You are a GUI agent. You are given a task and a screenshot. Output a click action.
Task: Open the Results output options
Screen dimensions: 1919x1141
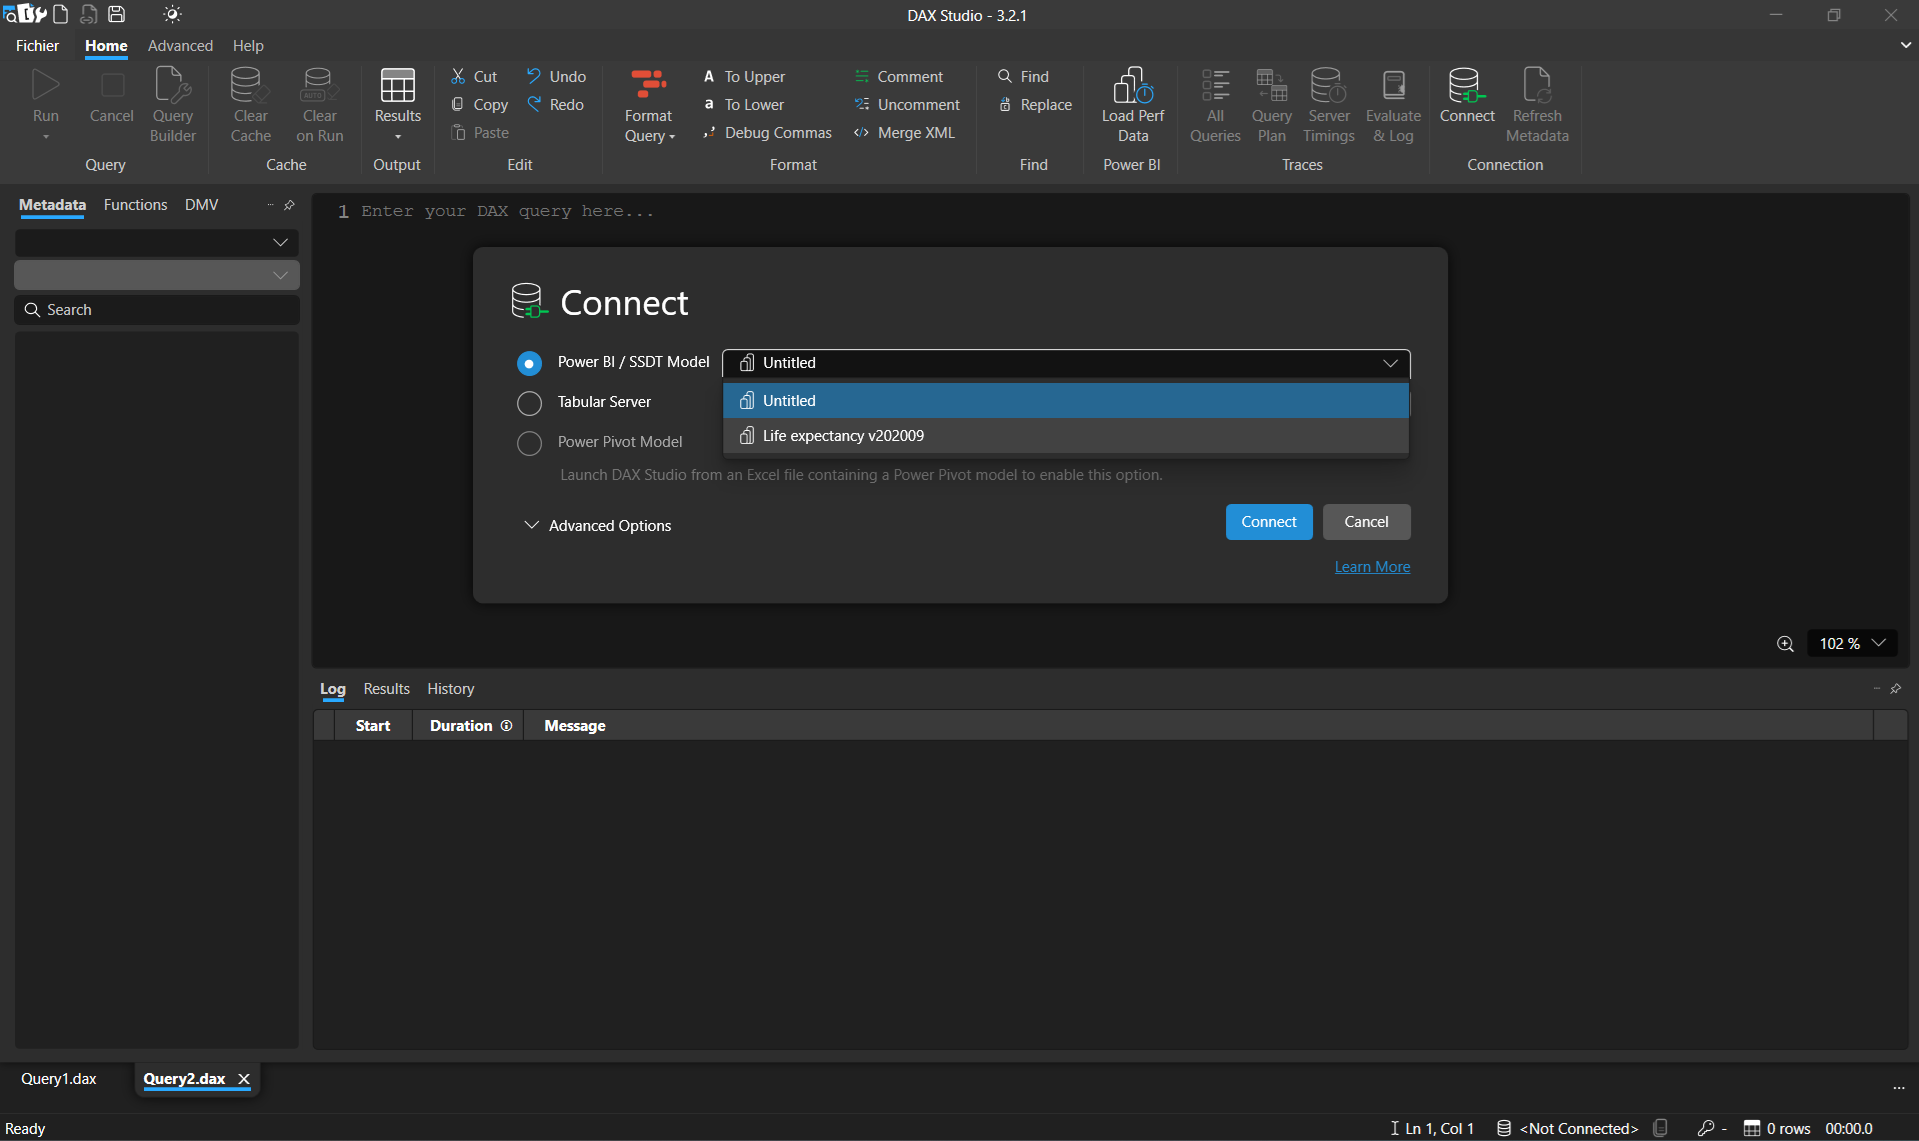398,105
